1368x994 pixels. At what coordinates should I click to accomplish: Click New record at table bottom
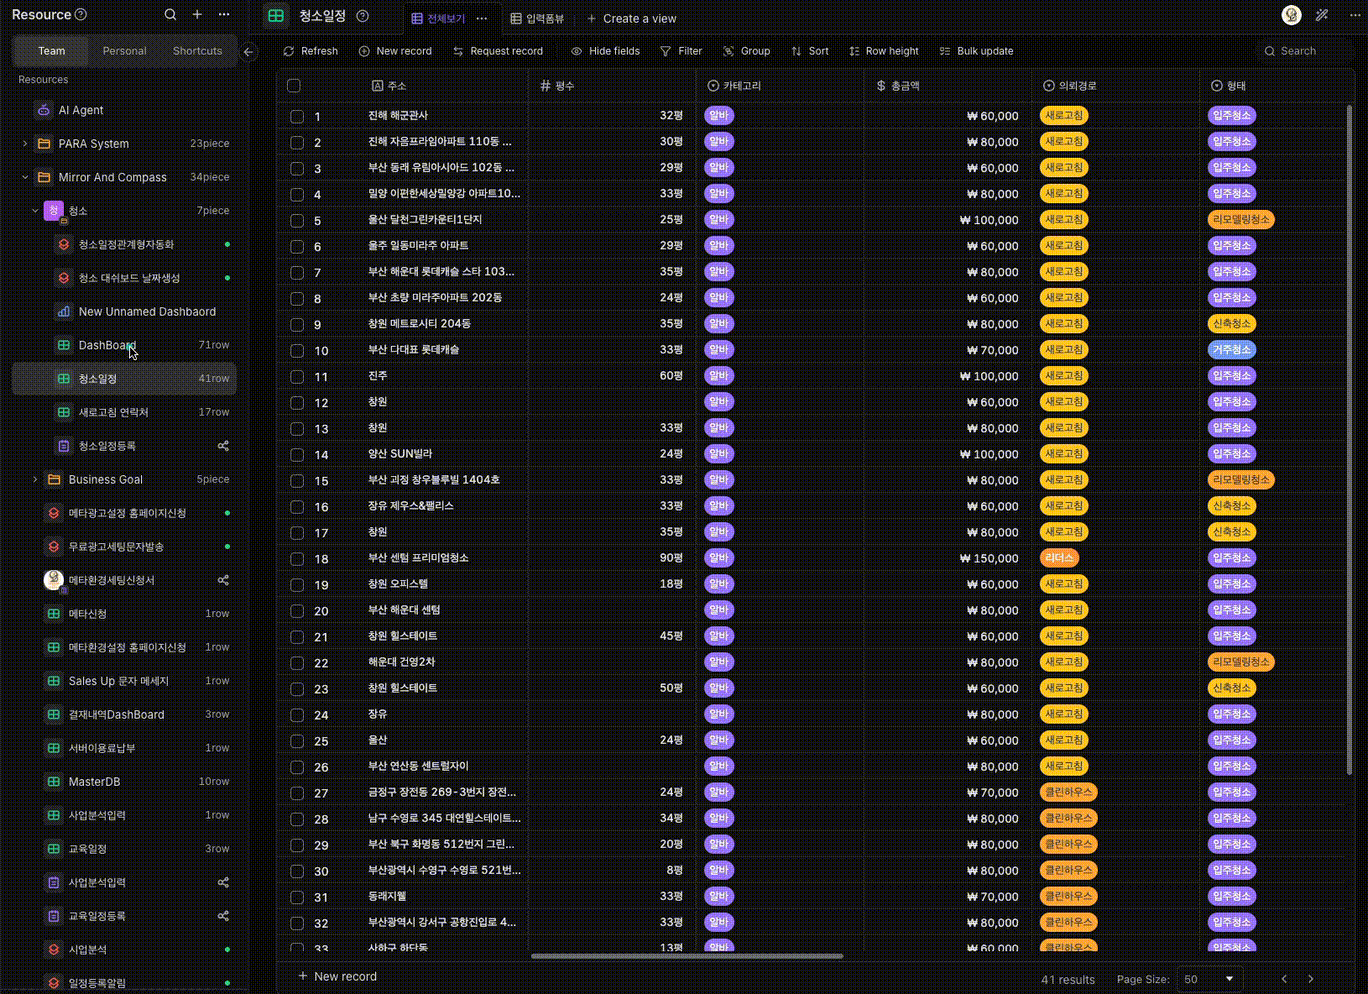click(x=337, y=976)
